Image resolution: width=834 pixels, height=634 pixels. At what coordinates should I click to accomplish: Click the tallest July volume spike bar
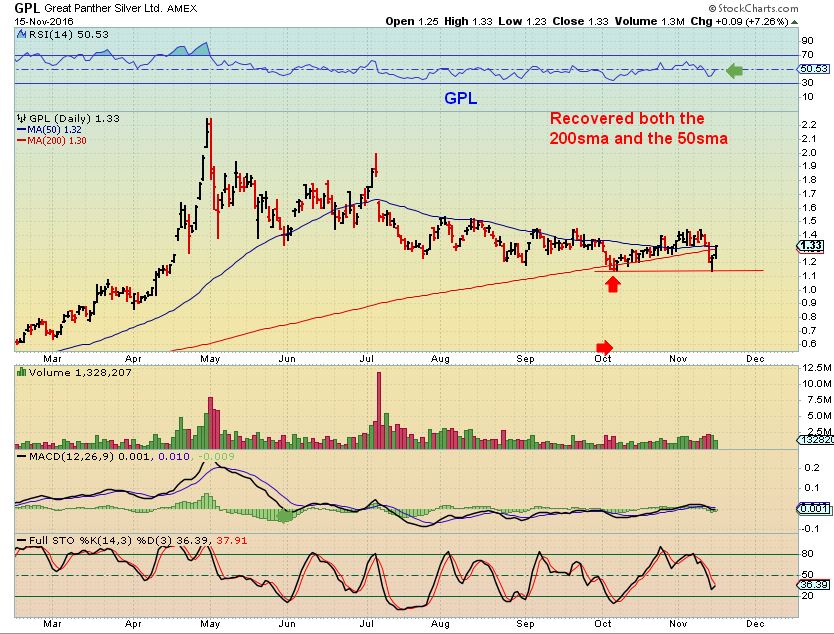(x=379, y=410)
